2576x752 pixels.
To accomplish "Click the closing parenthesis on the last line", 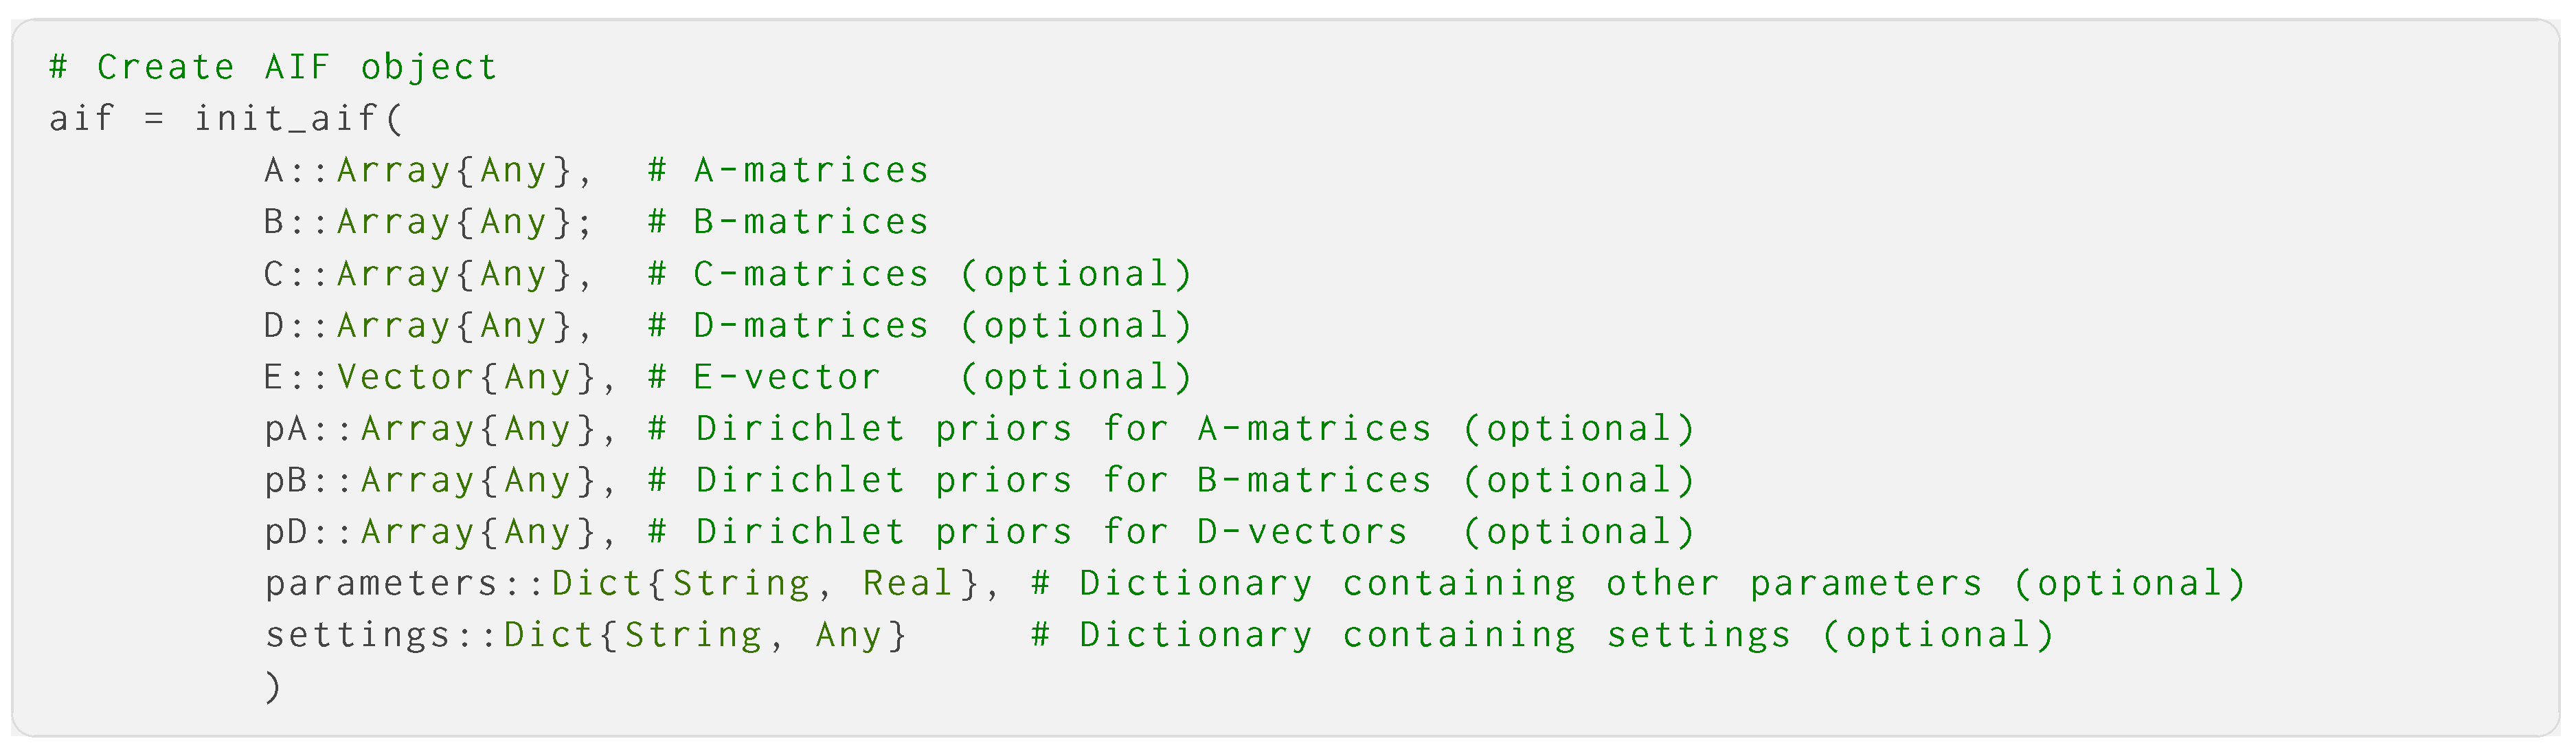I will pos(273,687).
